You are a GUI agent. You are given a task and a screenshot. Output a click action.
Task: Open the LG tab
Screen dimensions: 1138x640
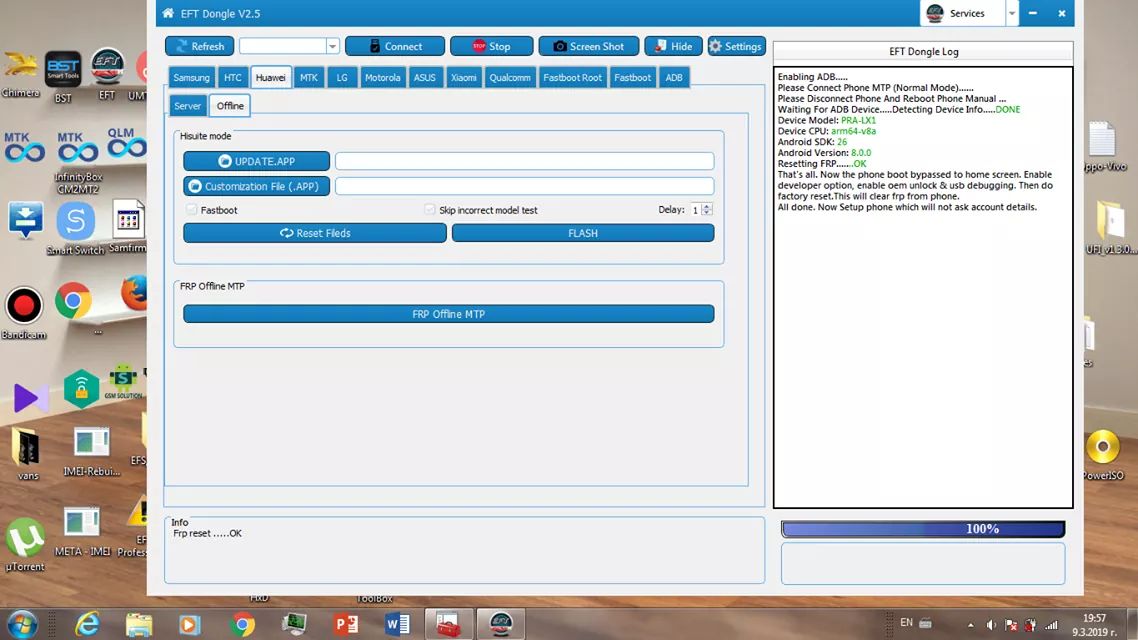(342, 78)
